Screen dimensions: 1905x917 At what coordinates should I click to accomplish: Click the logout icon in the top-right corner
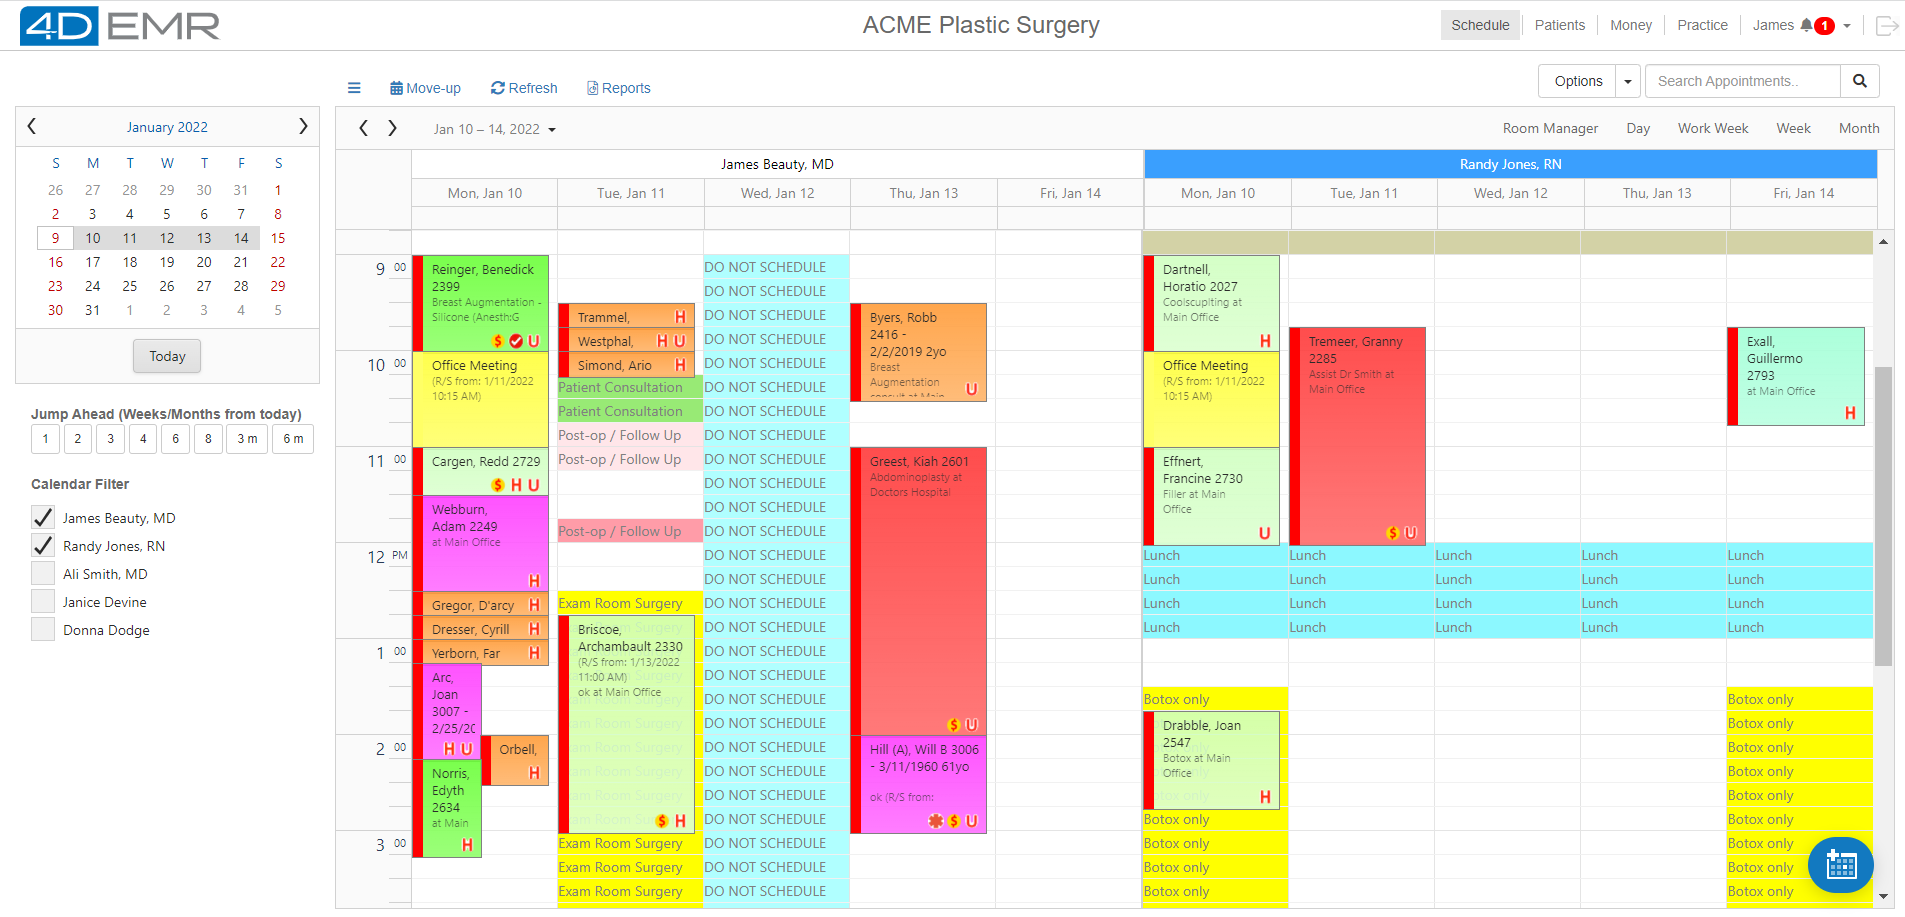(x=1888, y=25)
